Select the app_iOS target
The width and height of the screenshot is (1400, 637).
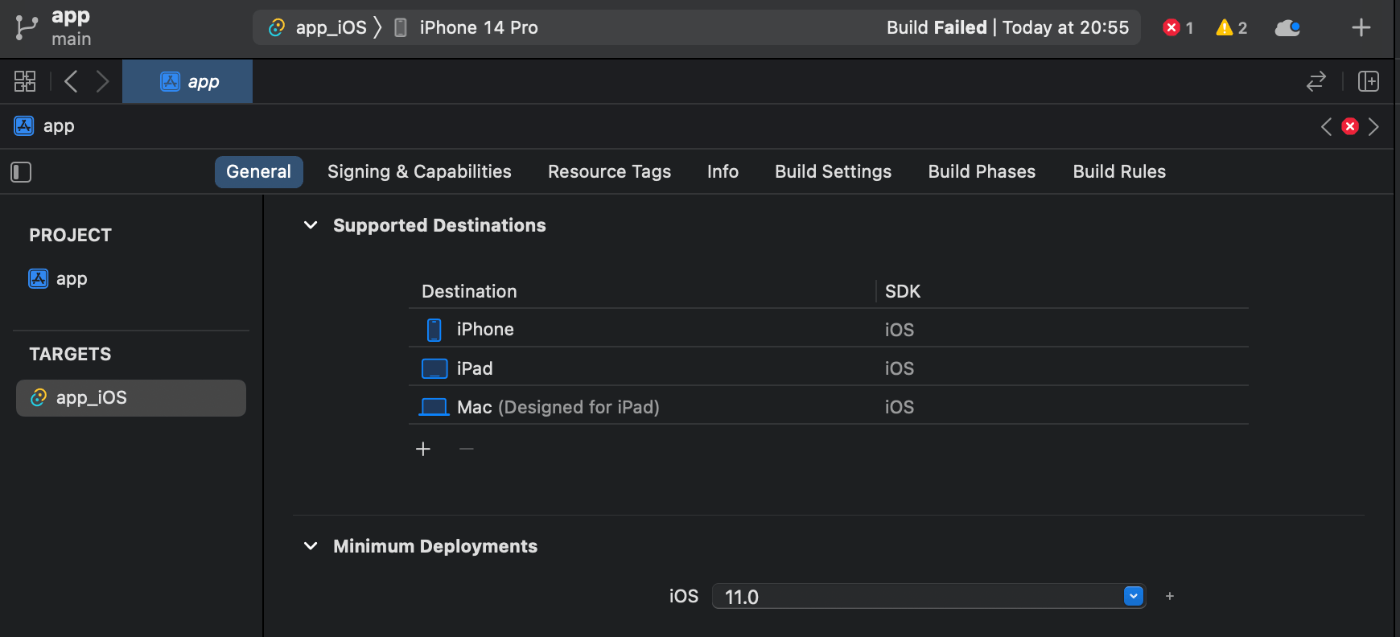(x=131, y=398)
